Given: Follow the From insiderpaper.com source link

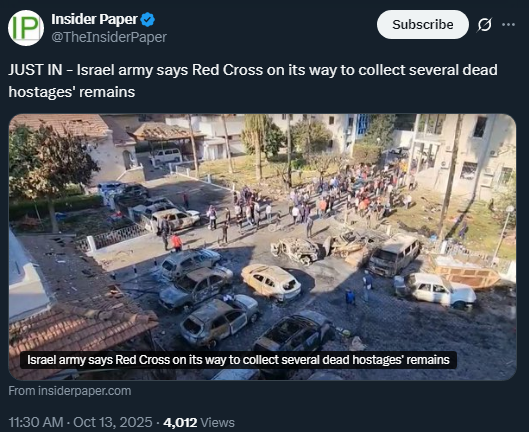Looking at the screenshot, I should point(70,391).
